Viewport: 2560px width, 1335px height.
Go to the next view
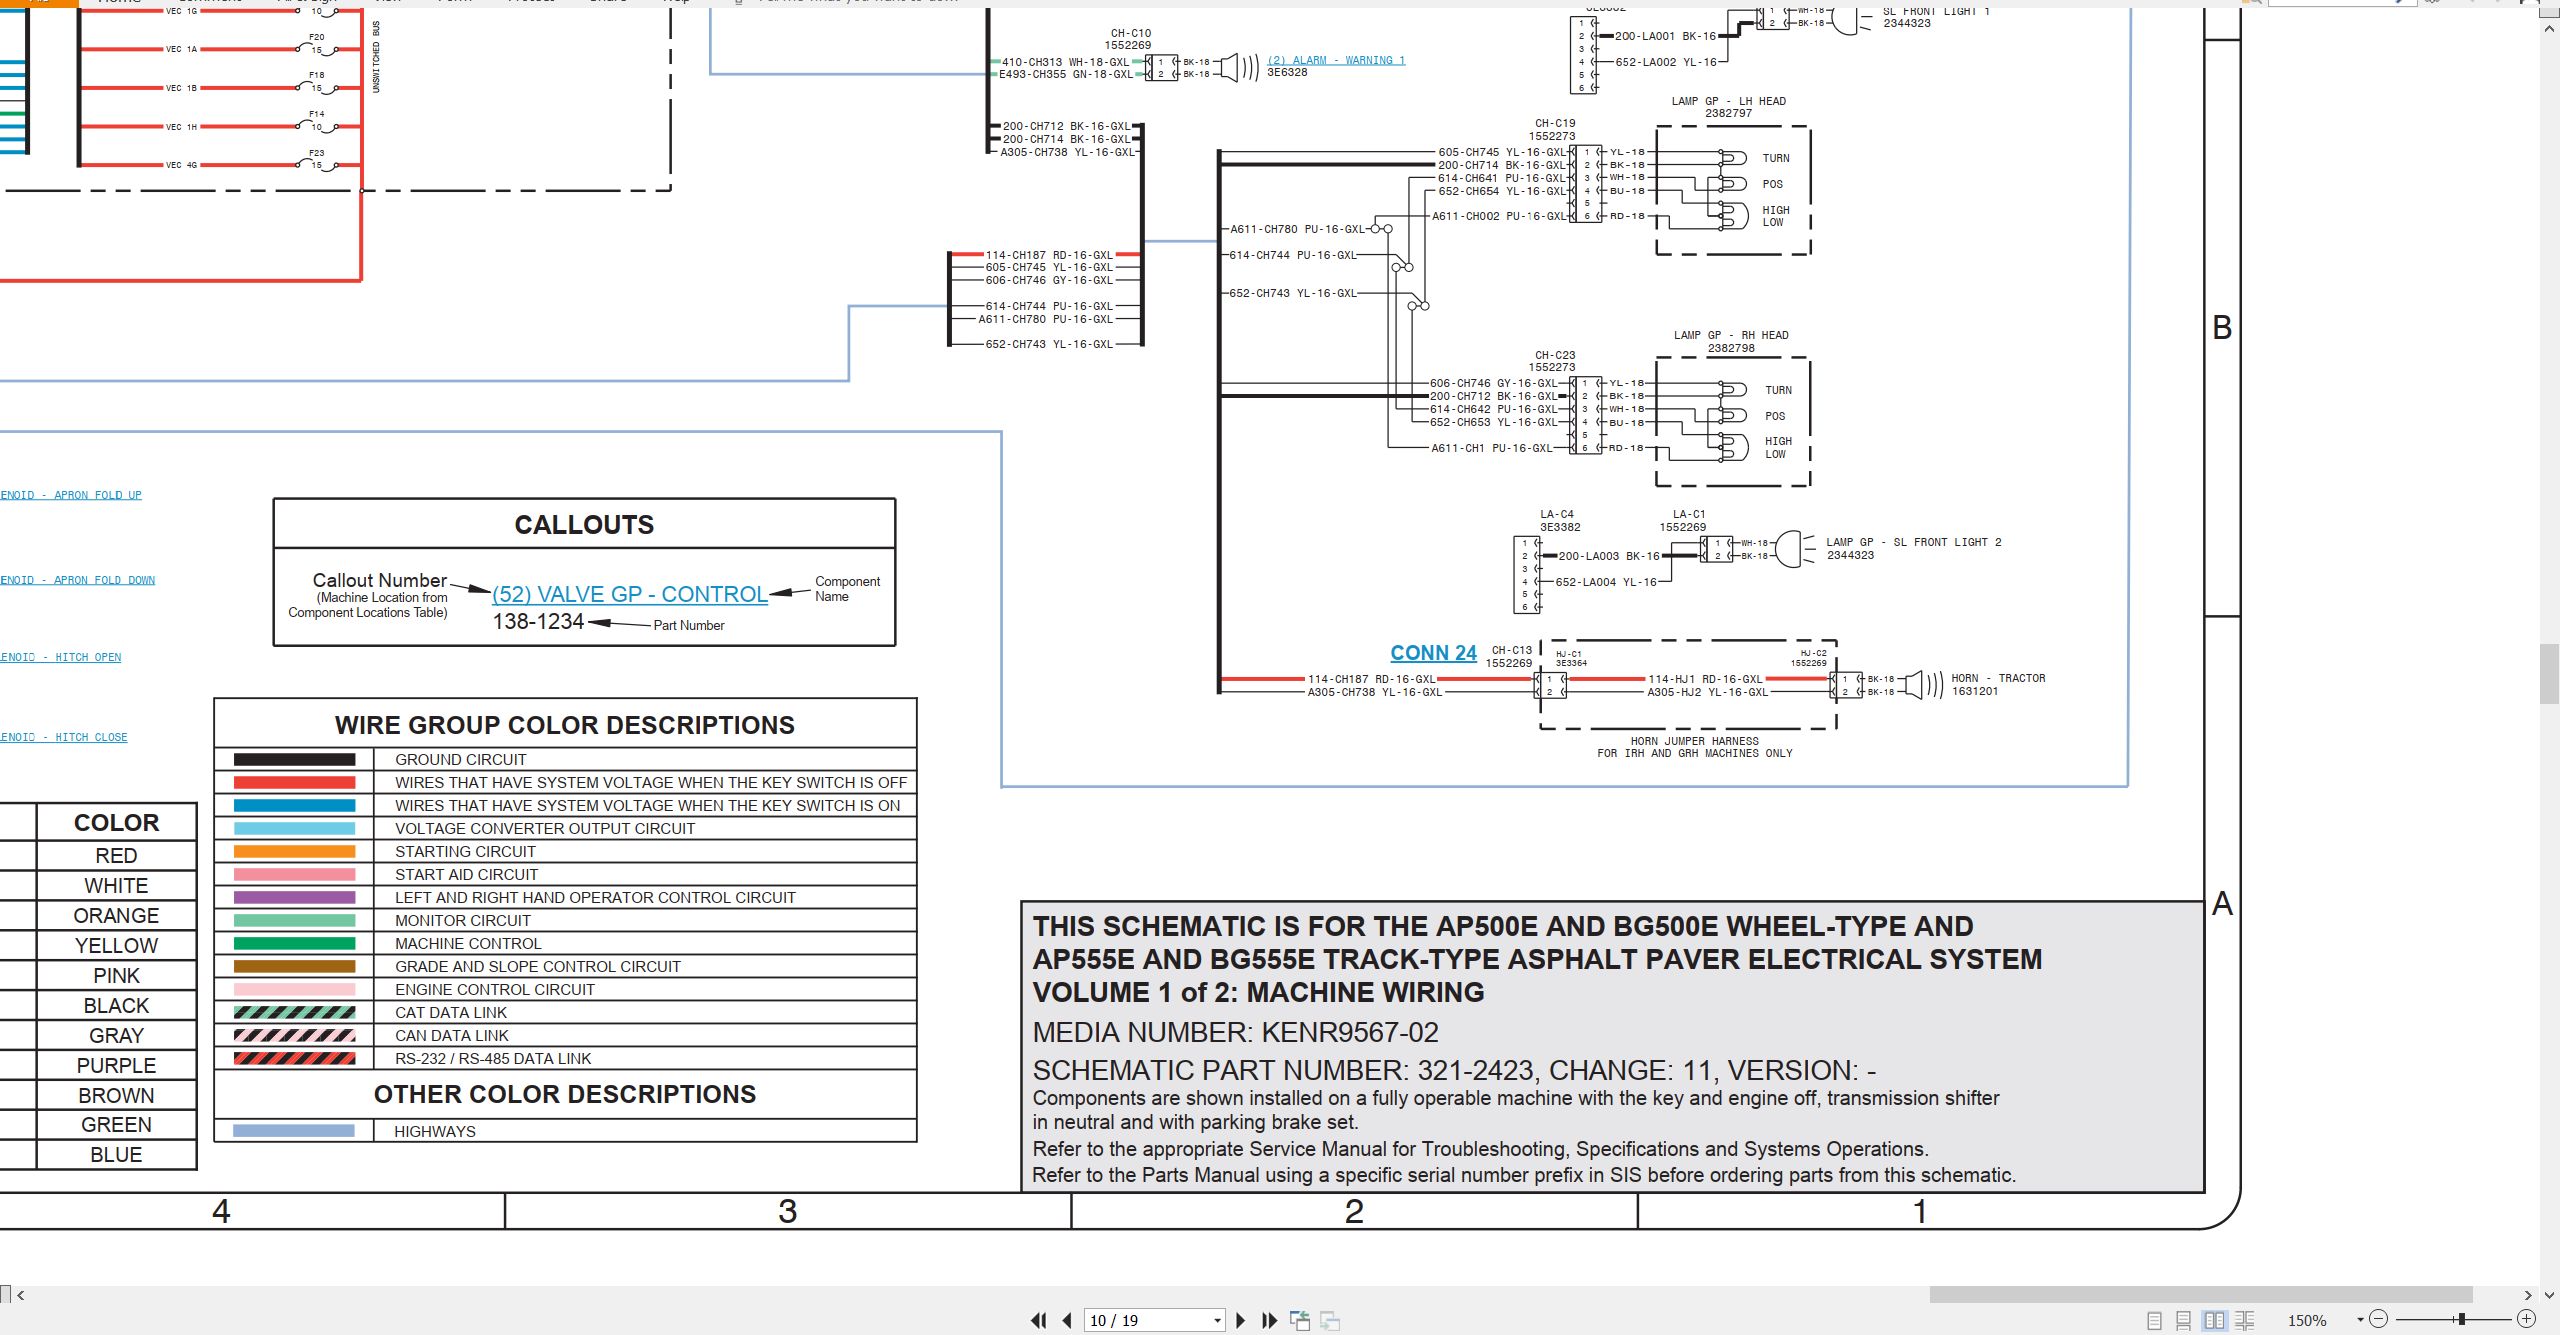pyautogui.click(x=1330, y=1320)
